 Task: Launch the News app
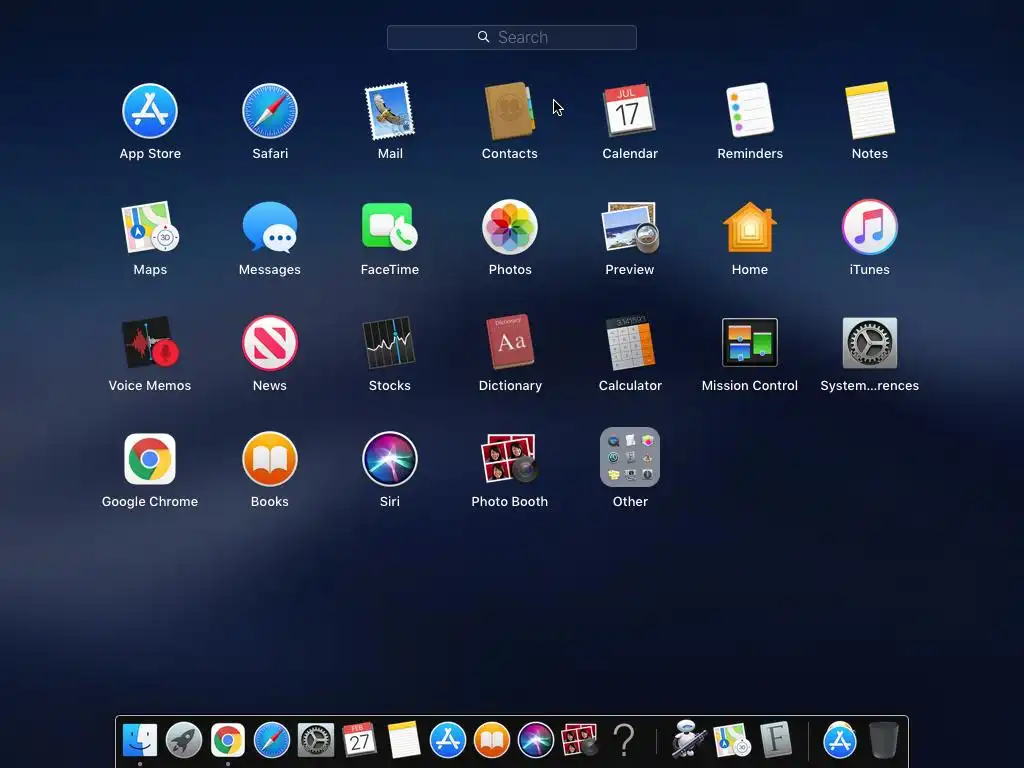click(270, 343)
